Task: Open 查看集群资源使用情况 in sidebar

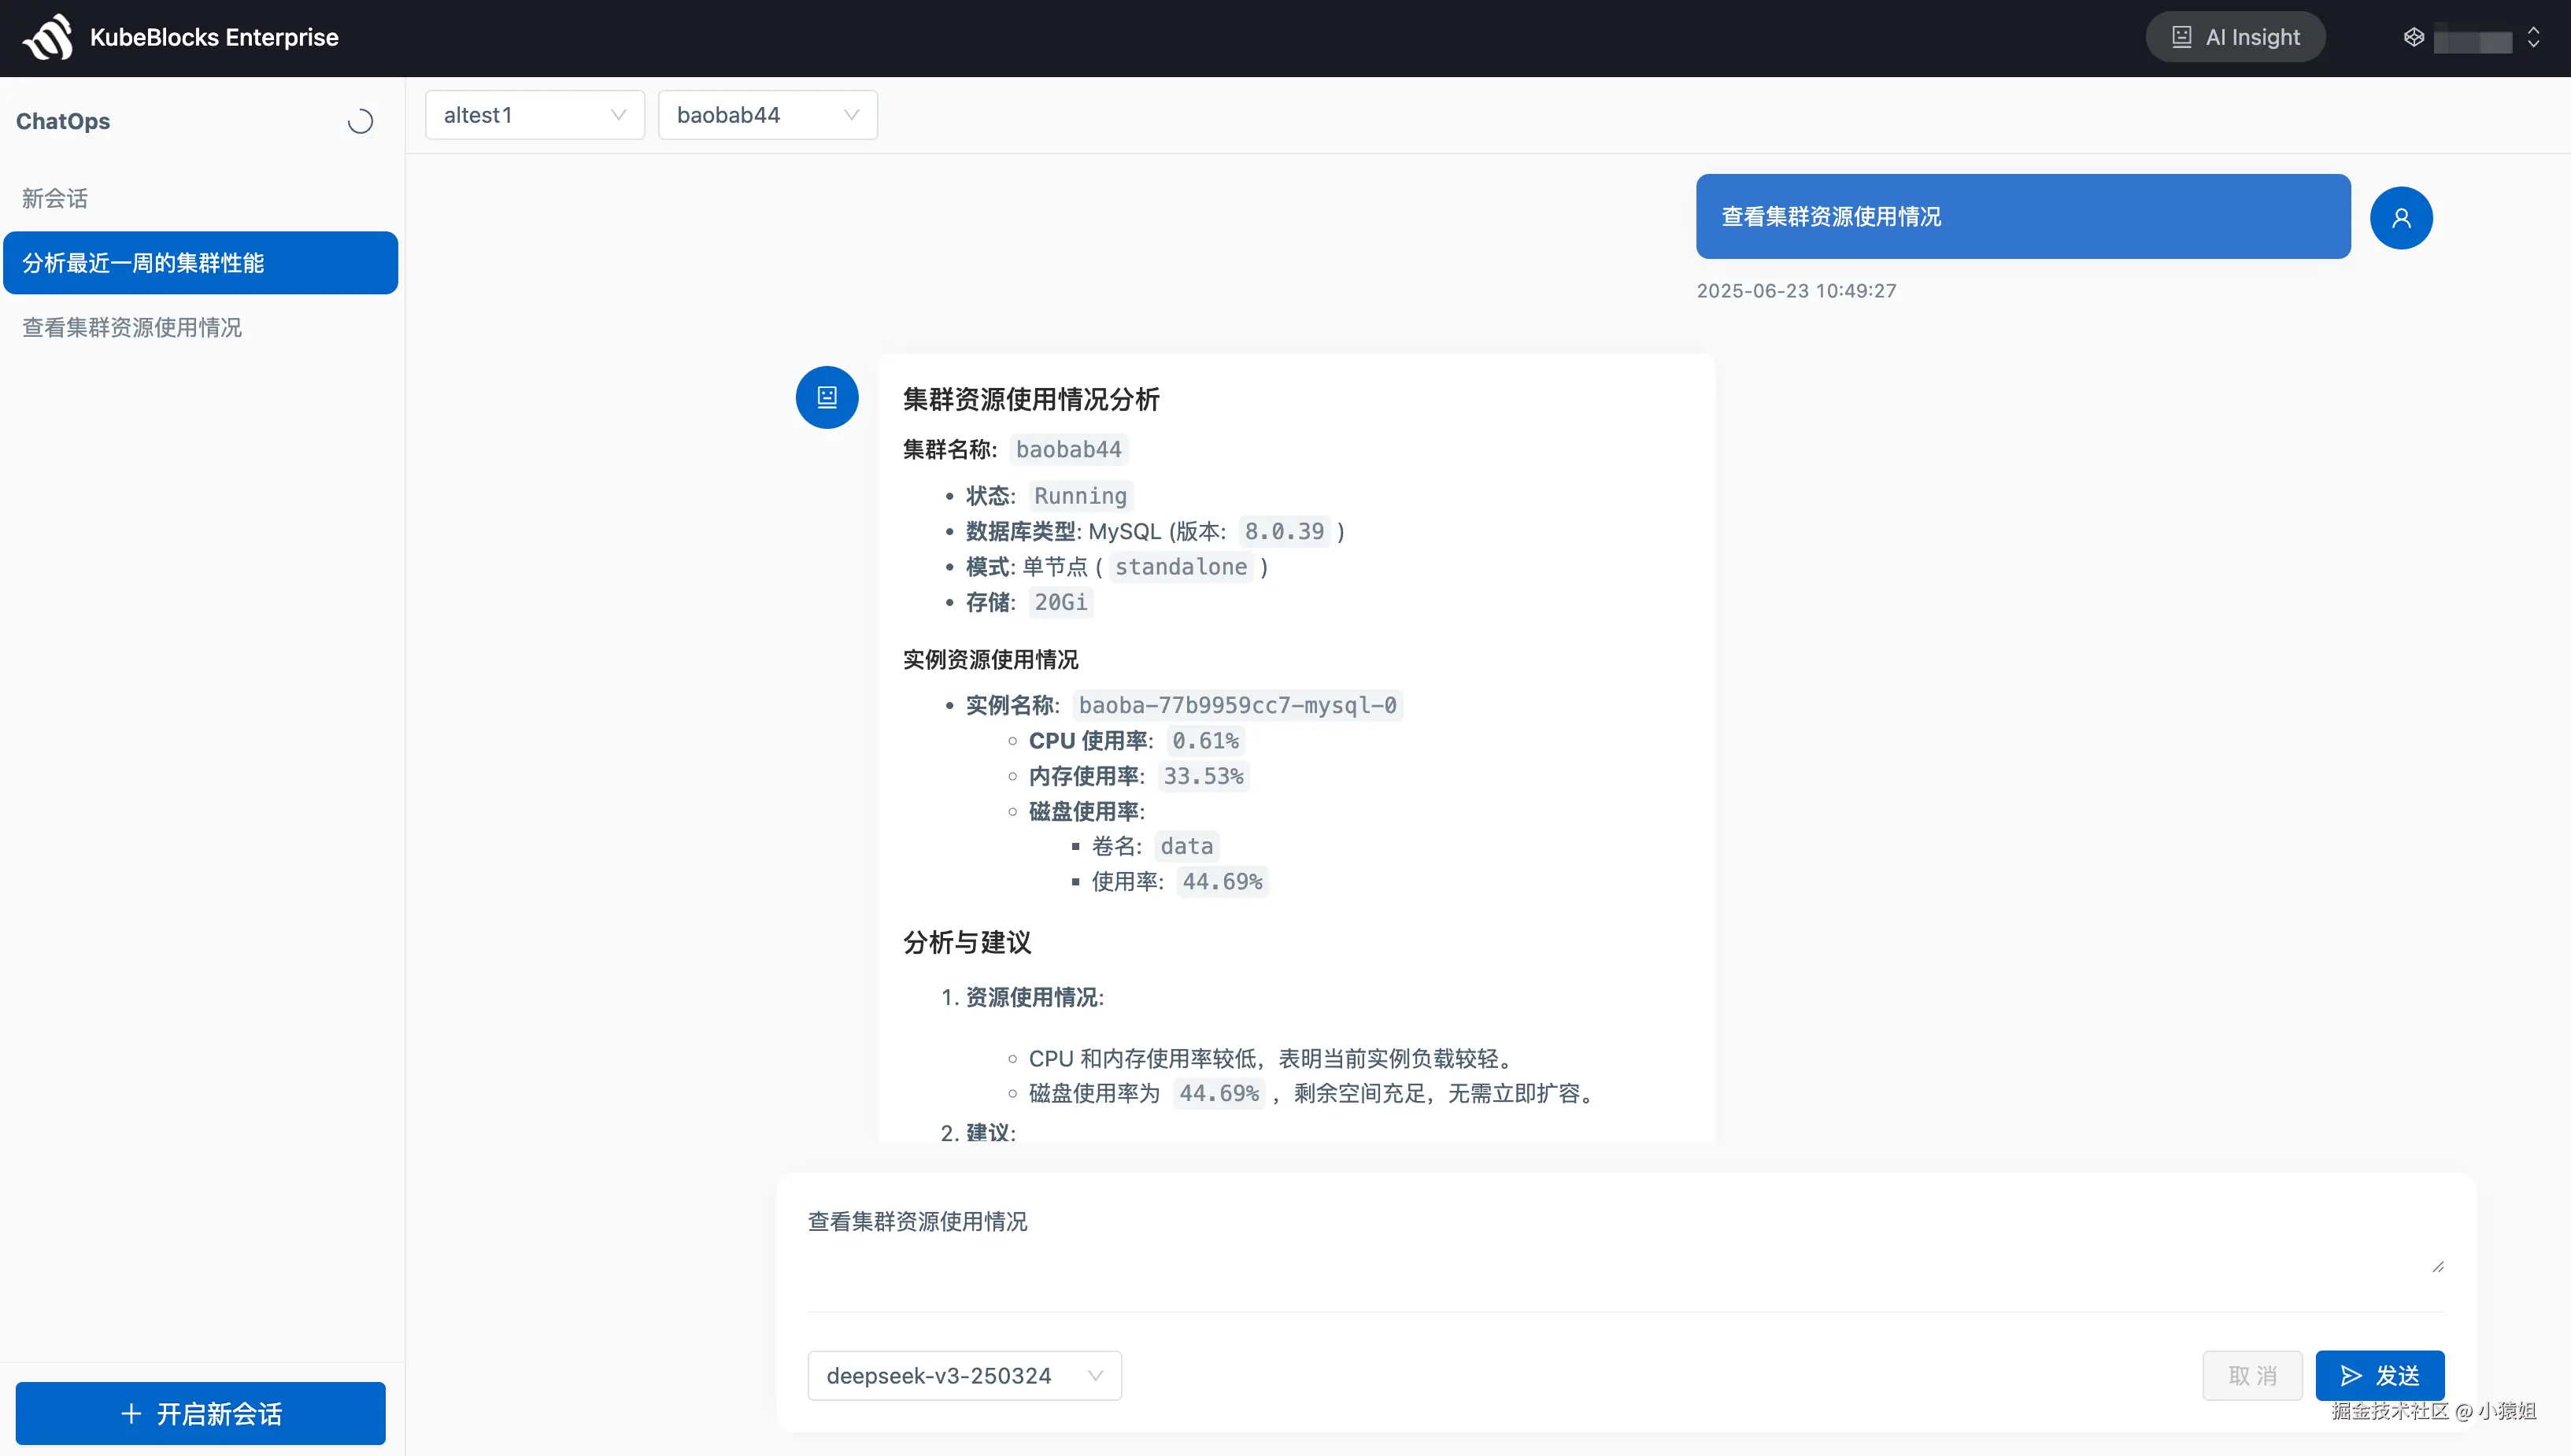Action: coord(132,328)
